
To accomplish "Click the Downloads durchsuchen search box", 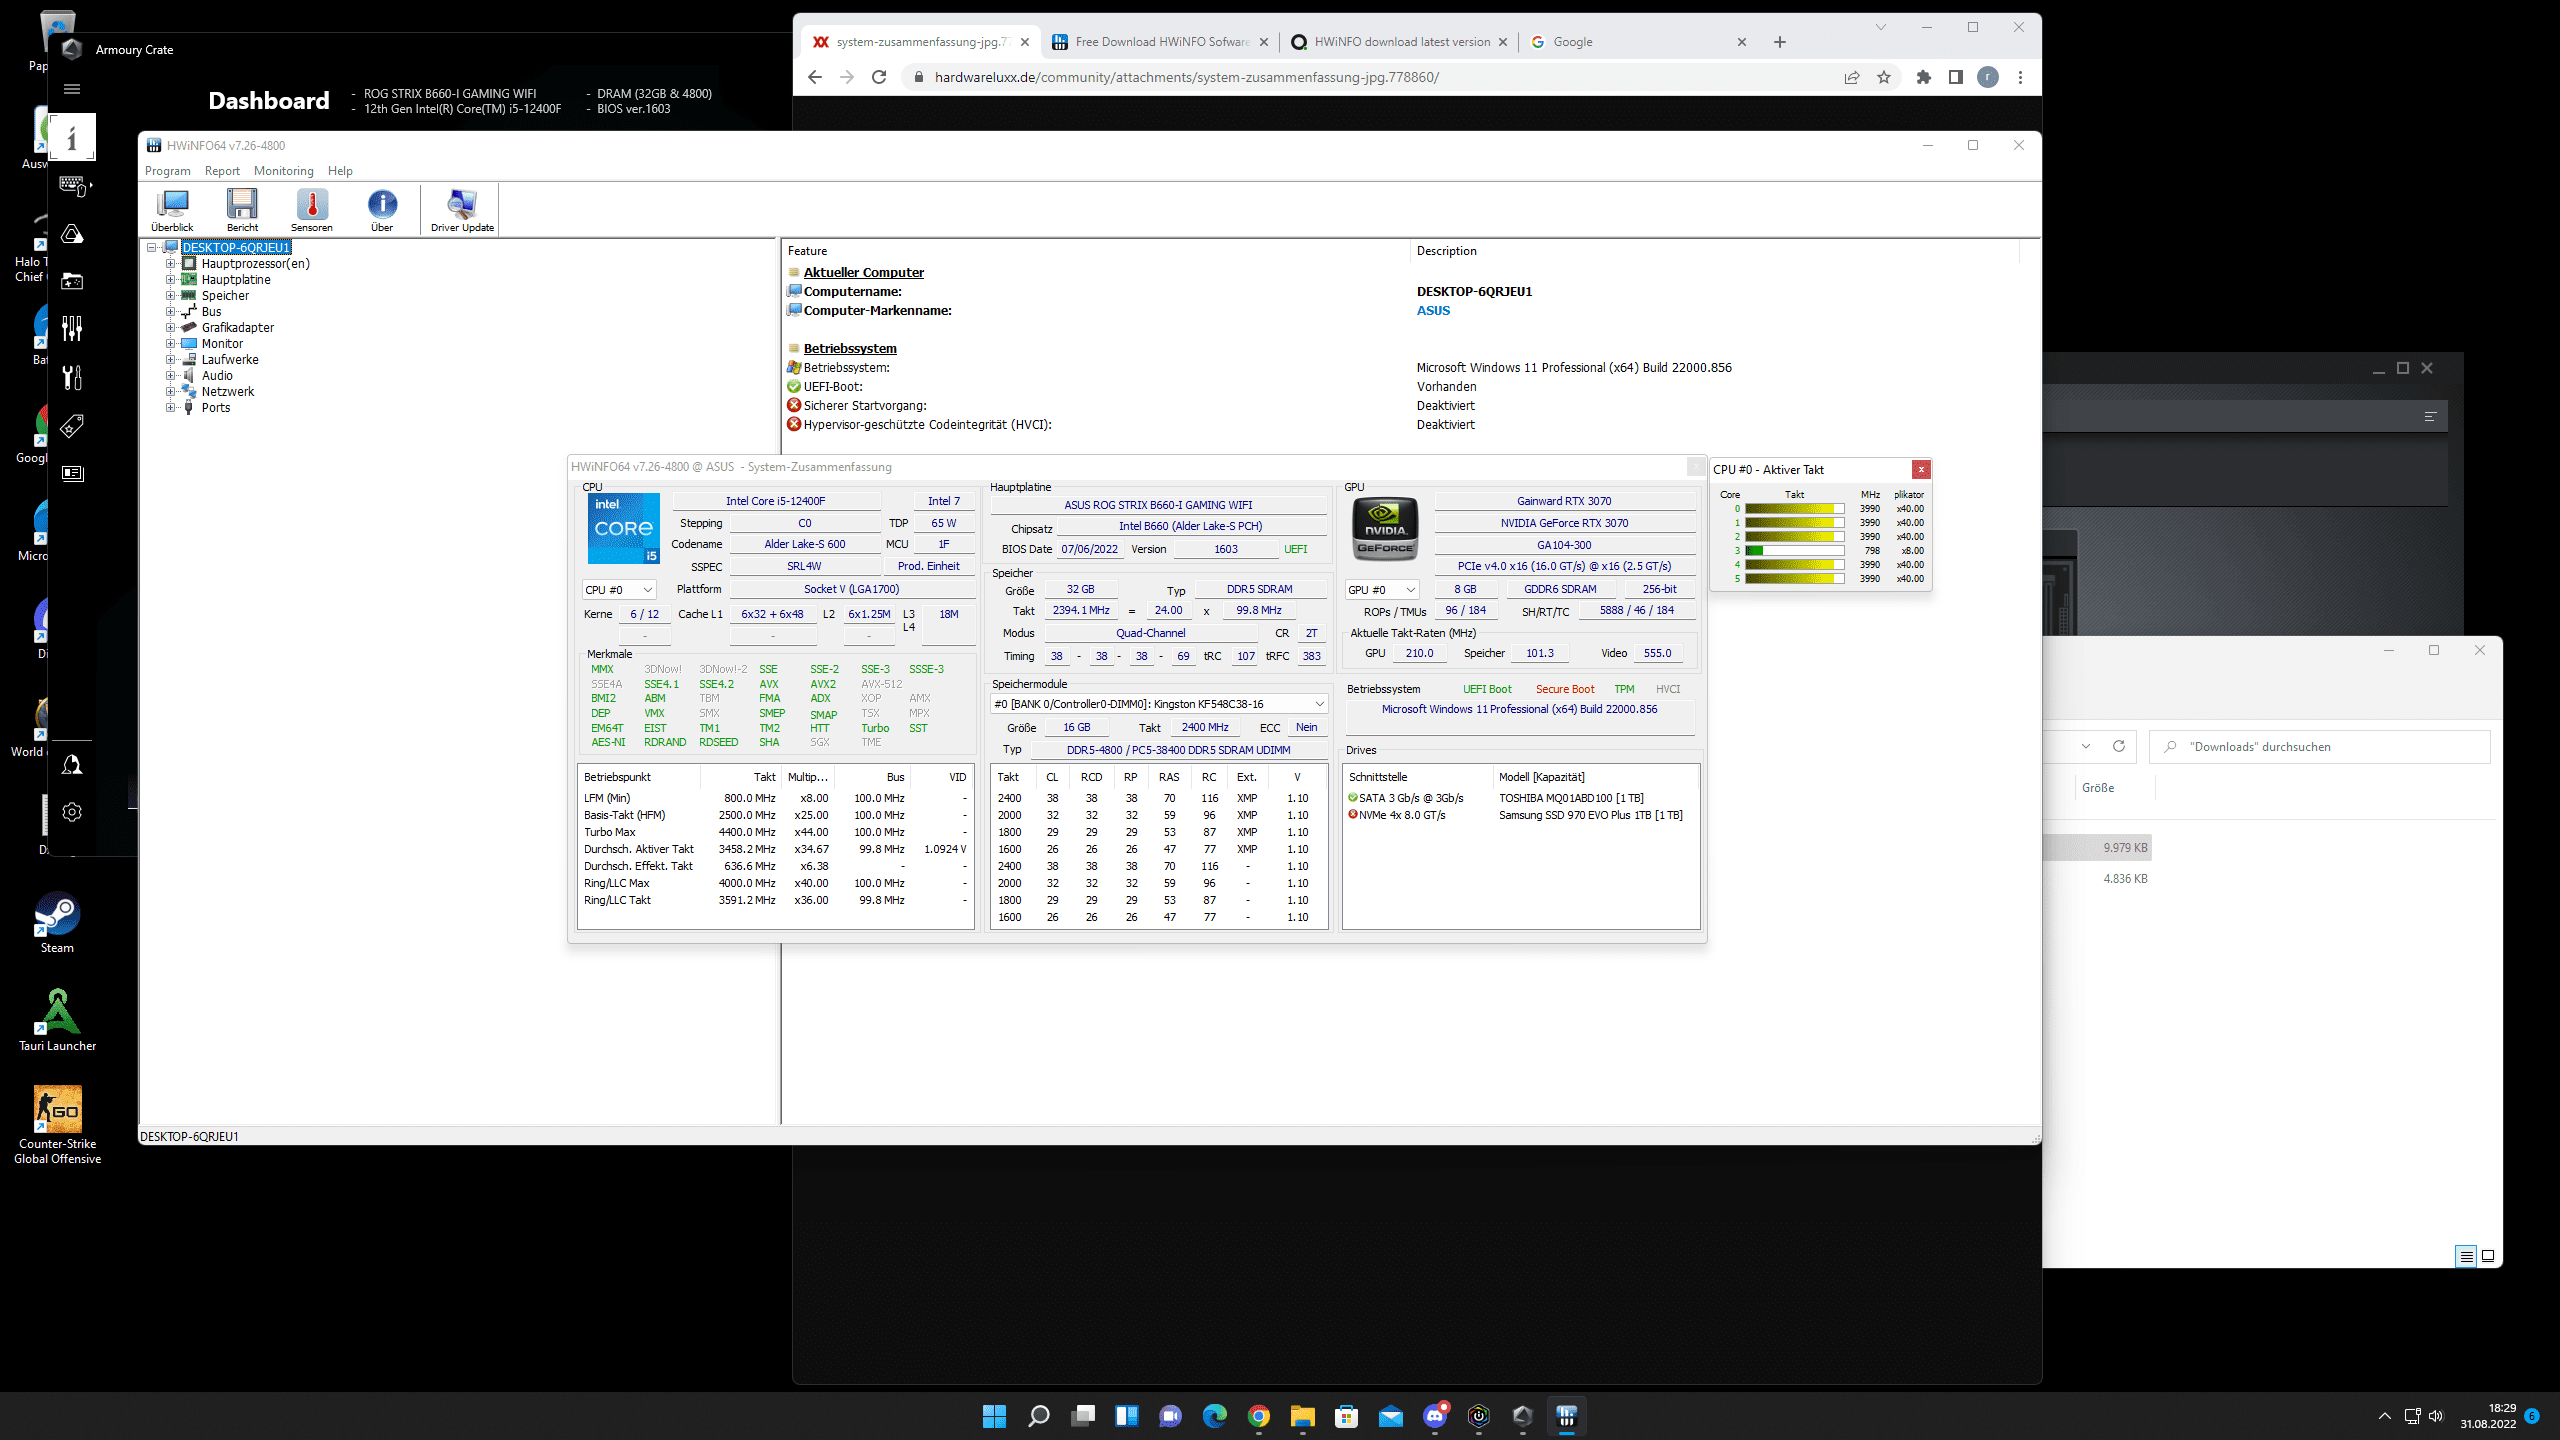I will (2320, 746).
